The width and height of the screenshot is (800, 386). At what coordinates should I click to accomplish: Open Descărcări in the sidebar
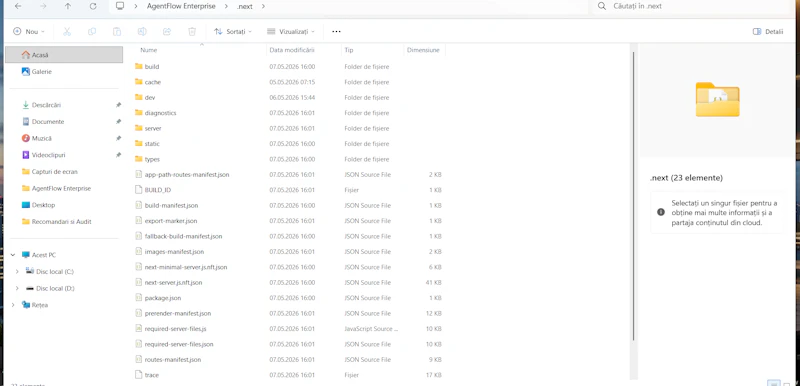pos(46,105)
